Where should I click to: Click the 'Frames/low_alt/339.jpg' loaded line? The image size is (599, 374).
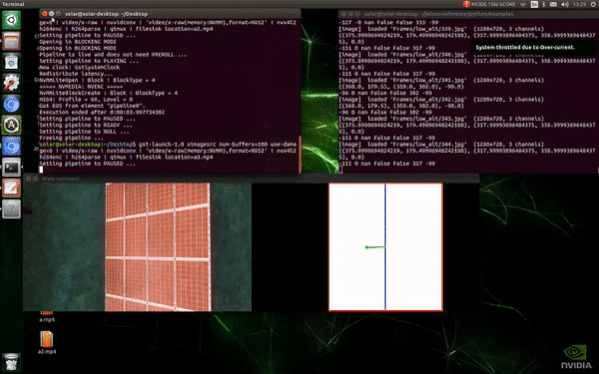click(x=441, y=29)
